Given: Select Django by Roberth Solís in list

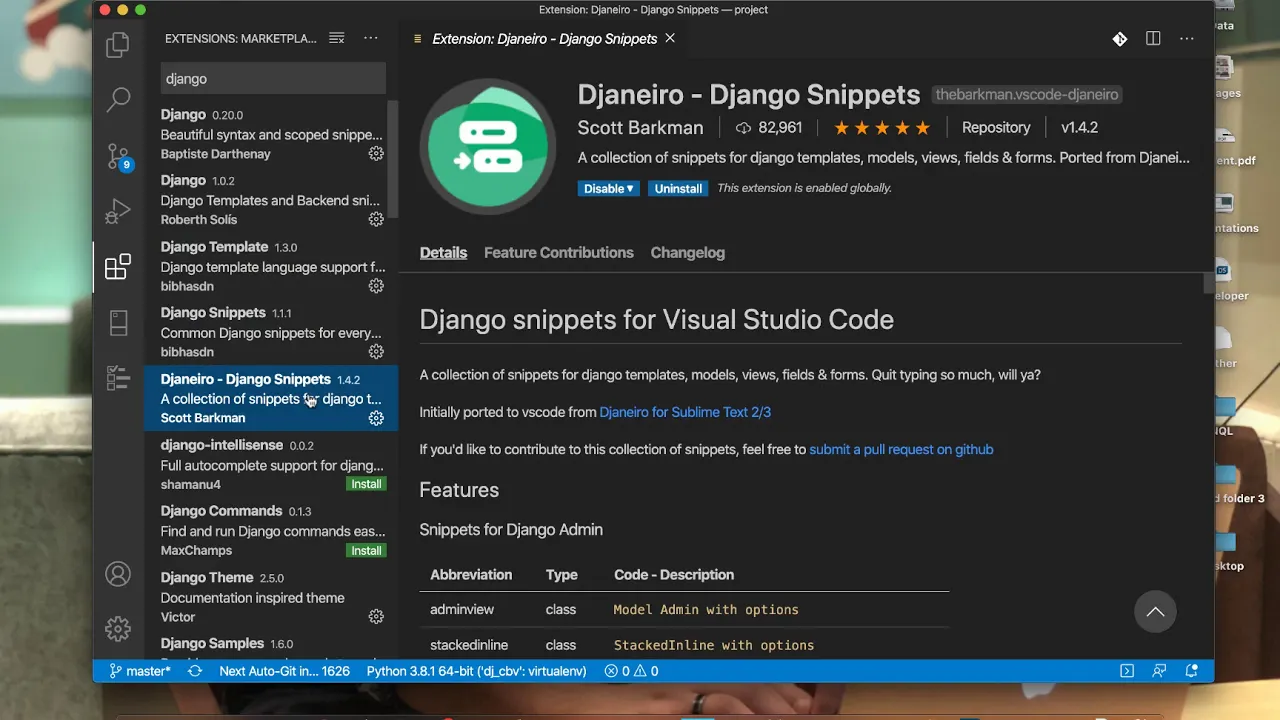Looking at the screenshot, I should [272, 200].
